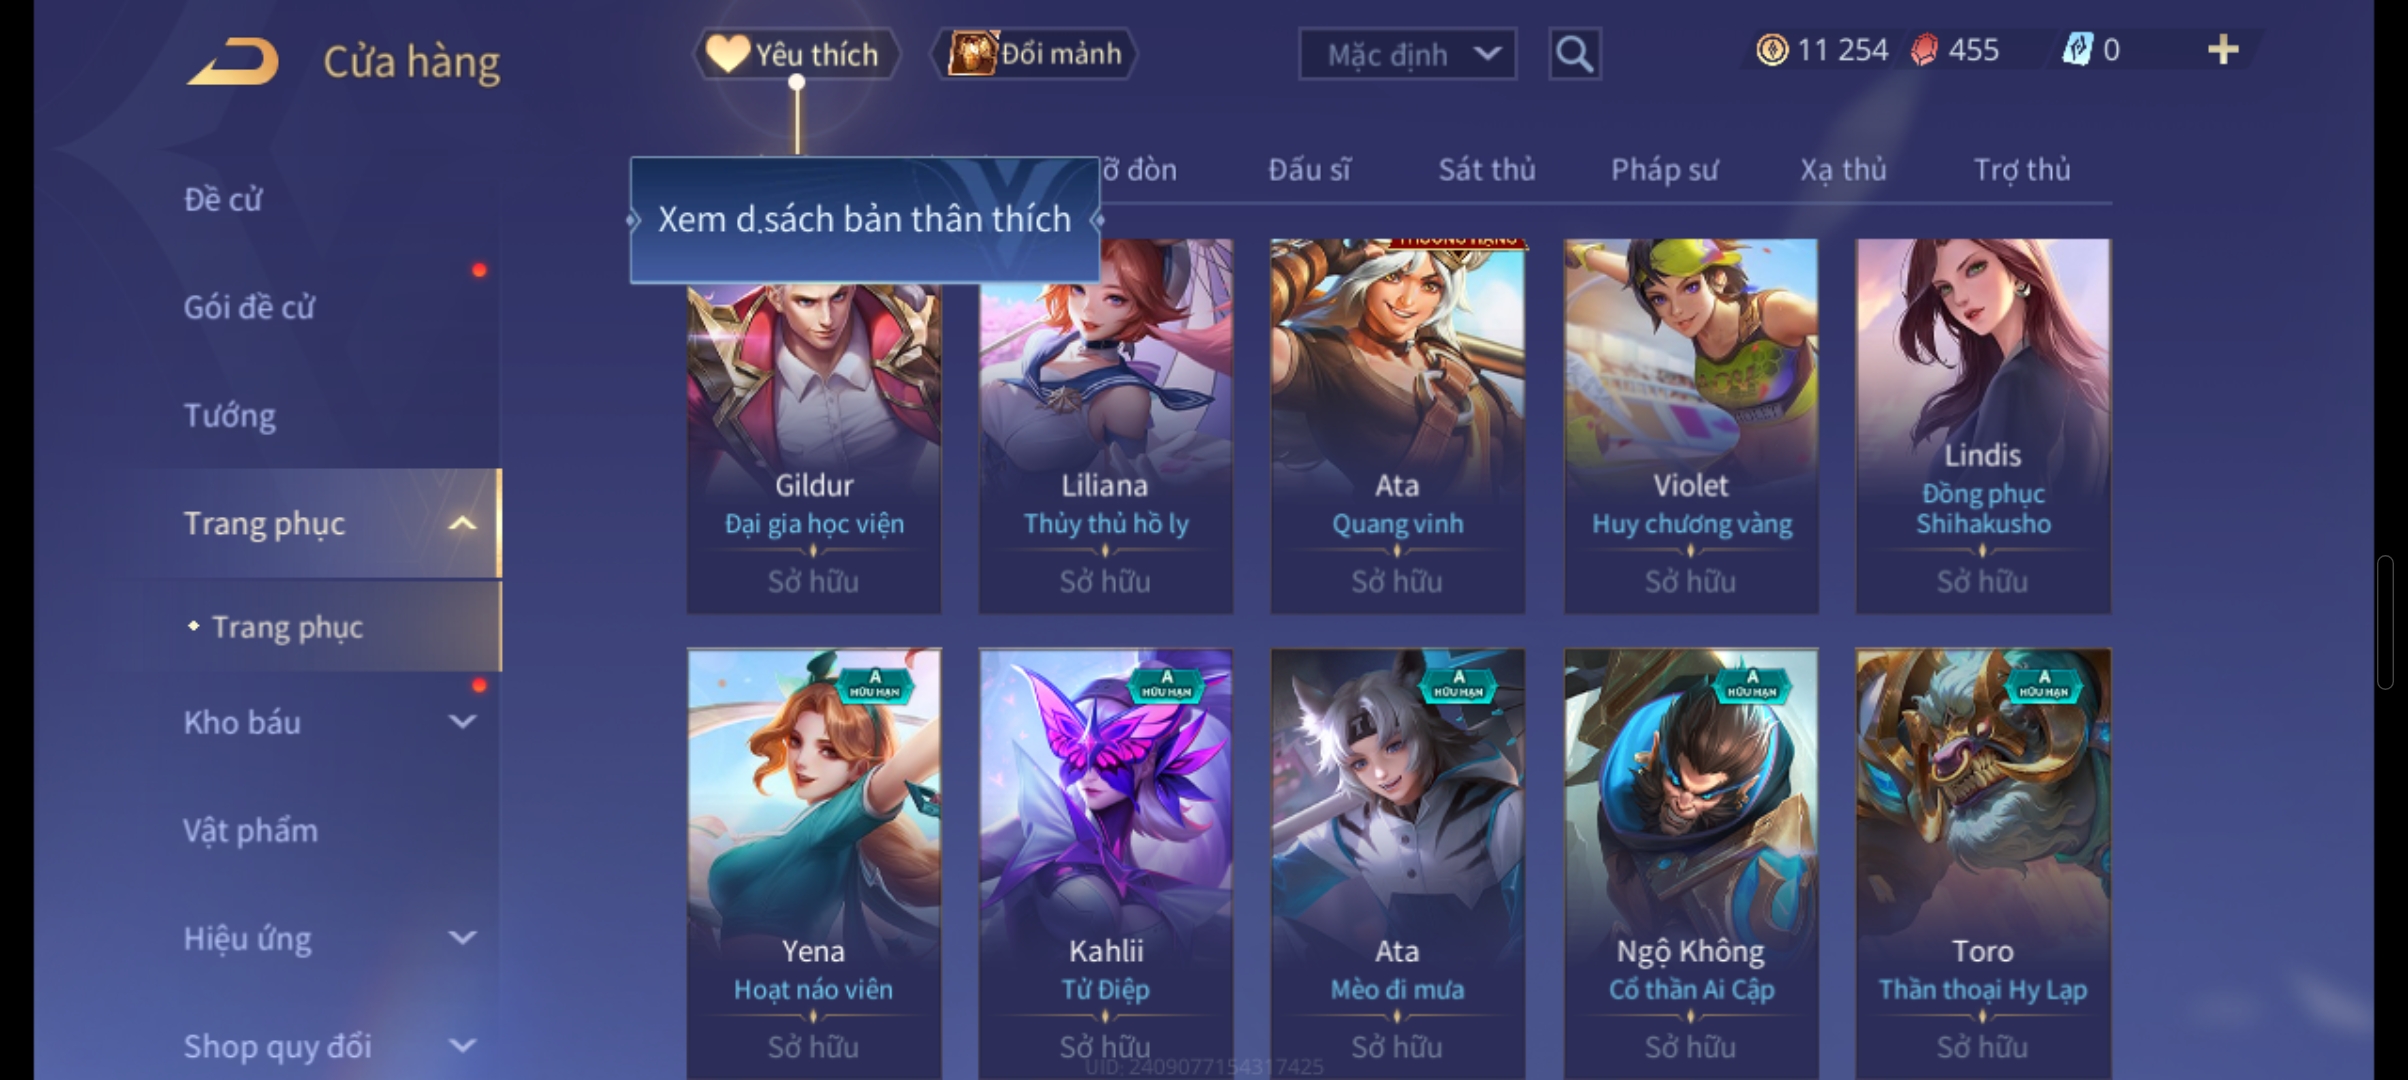Switch to the Sát thủ tab
2408x1080 pixels.
click(1486, 170)
